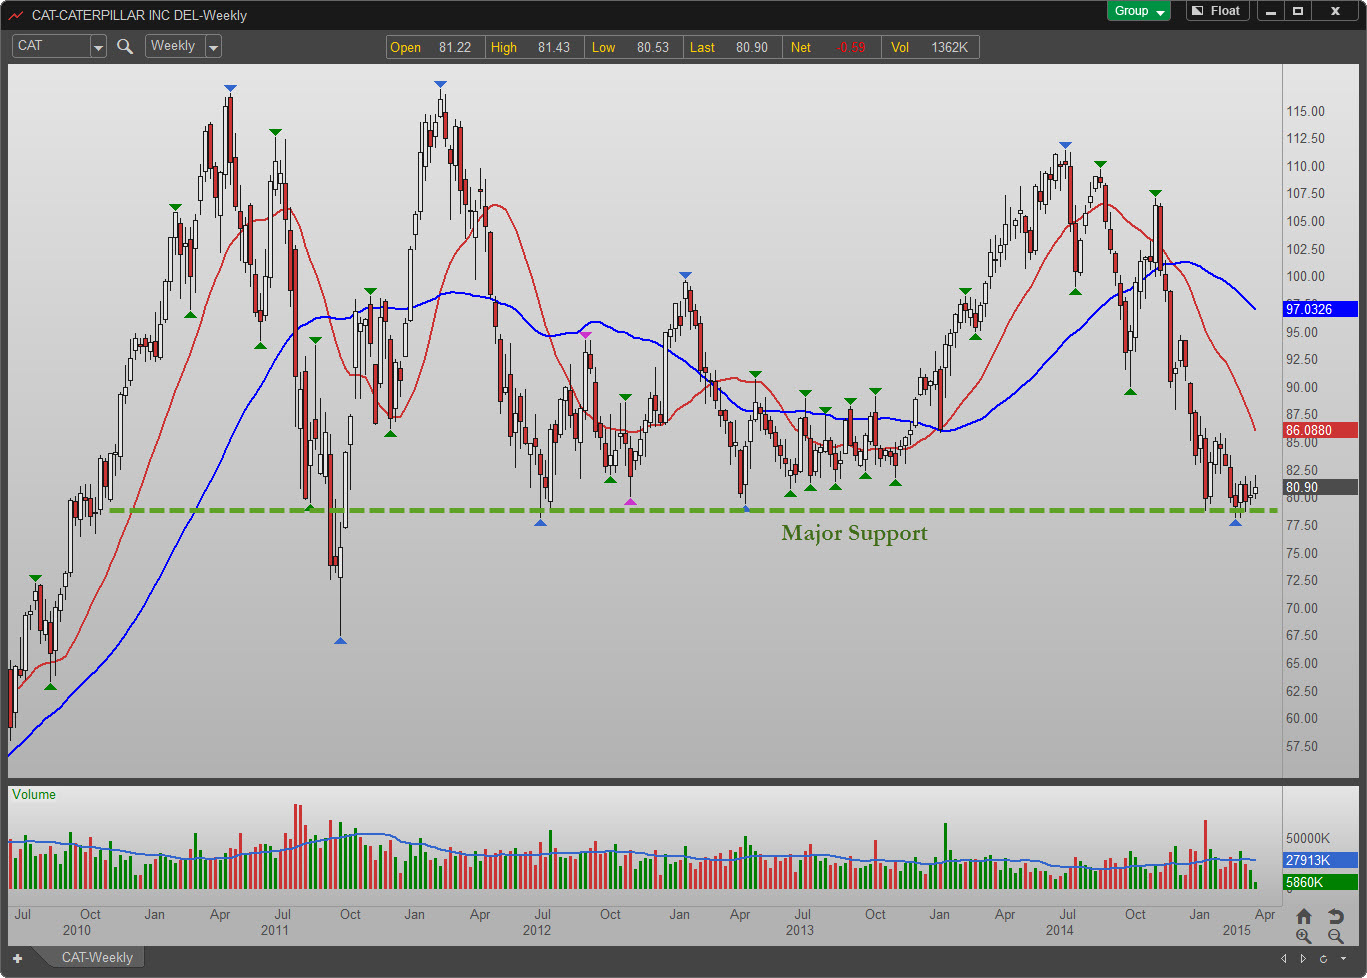
Task: Click inside the CAT symbol input field
Action: click(52, 46)
